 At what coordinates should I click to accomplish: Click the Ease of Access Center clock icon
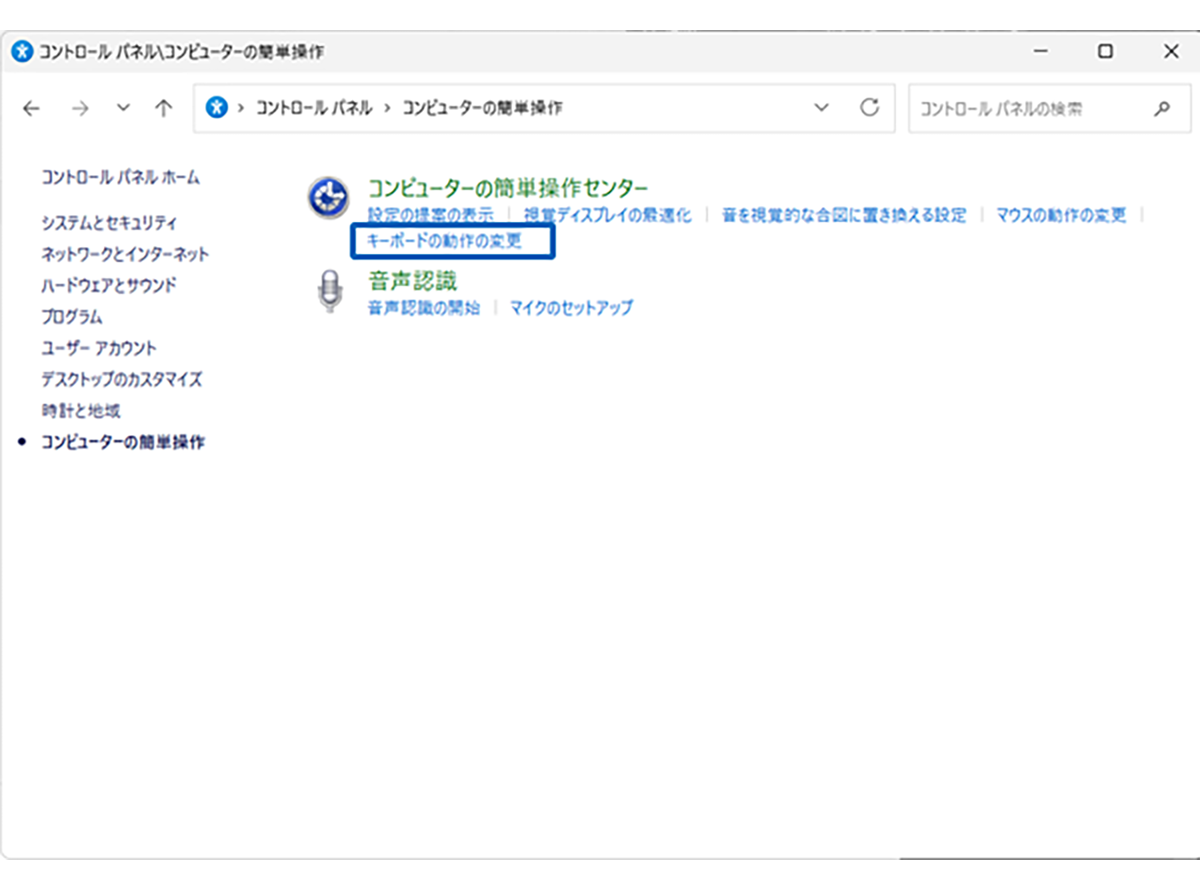[x=328, y=194]
